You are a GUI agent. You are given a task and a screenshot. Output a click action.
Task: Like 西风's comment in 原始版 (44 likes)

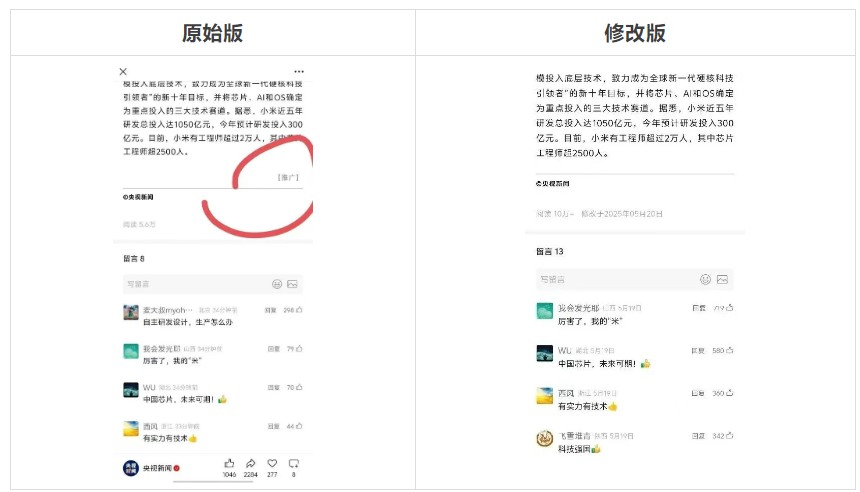click(299, 426)
